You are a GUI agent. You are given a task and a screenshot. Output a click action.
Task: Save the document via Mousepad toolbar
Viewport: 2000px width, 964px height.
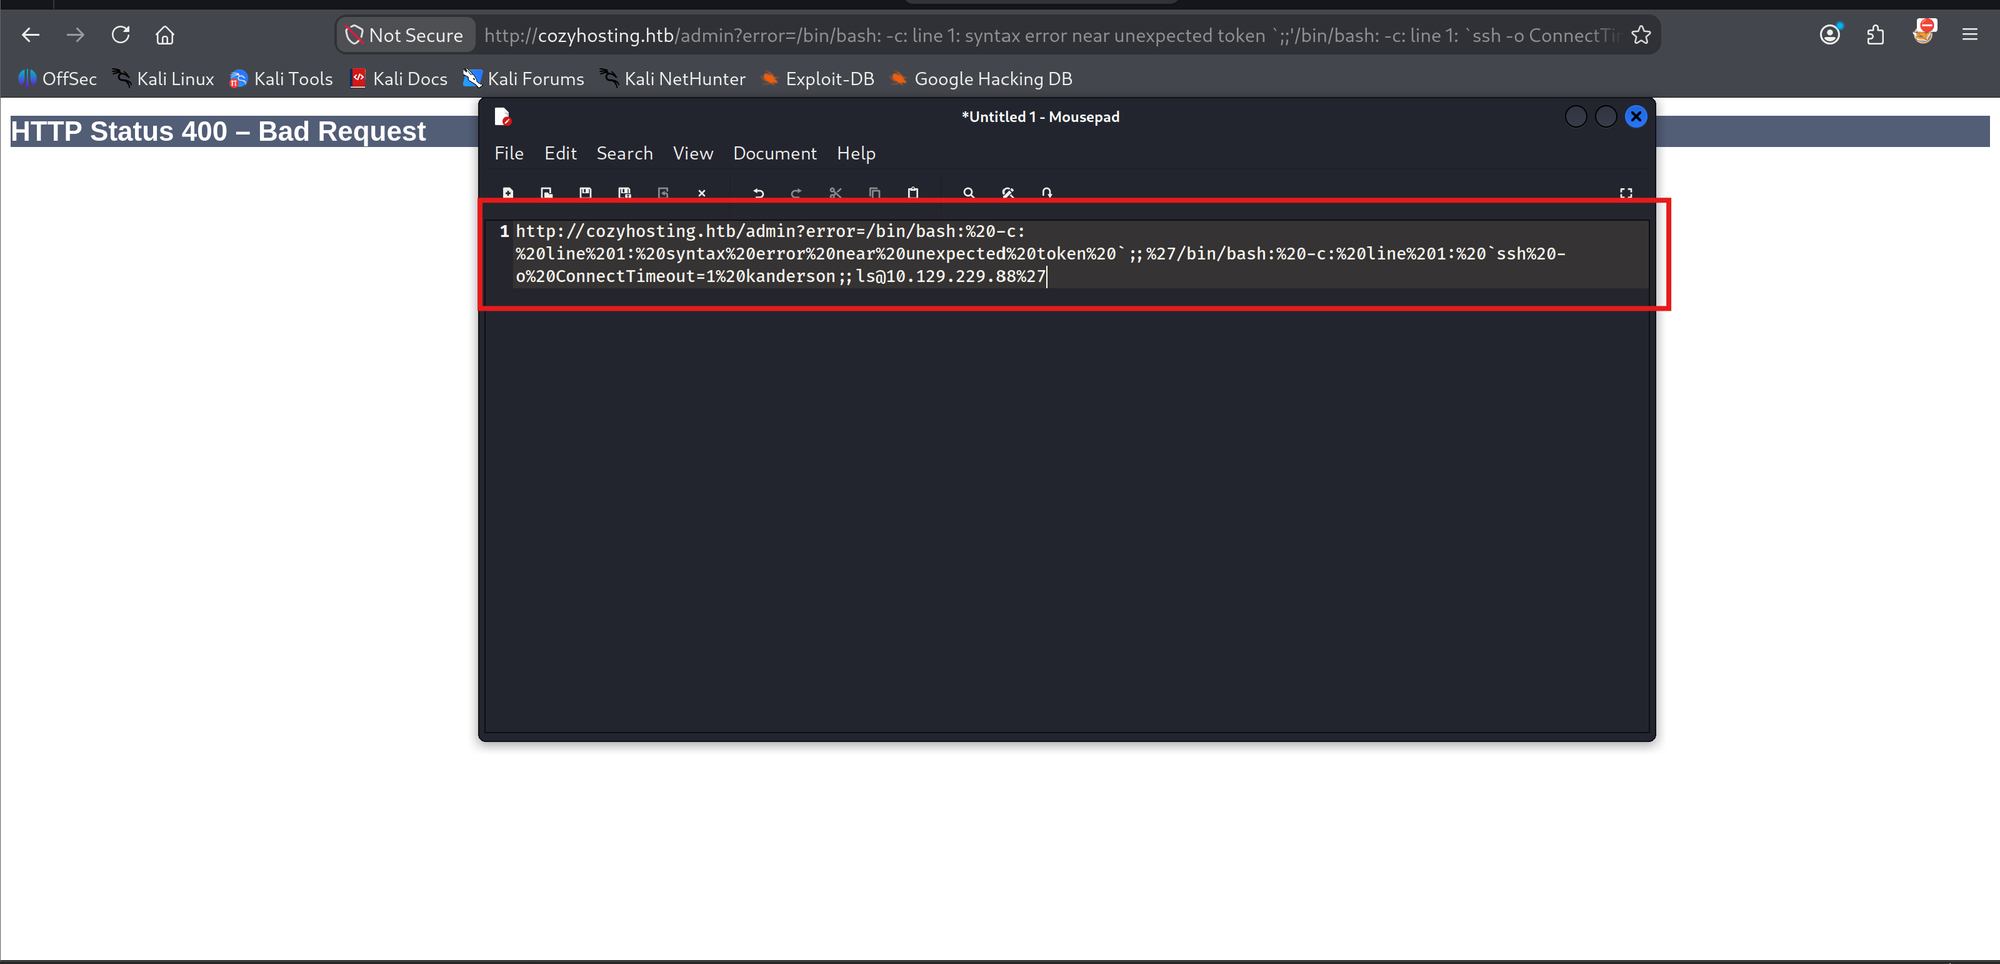(x=585, y=193)
